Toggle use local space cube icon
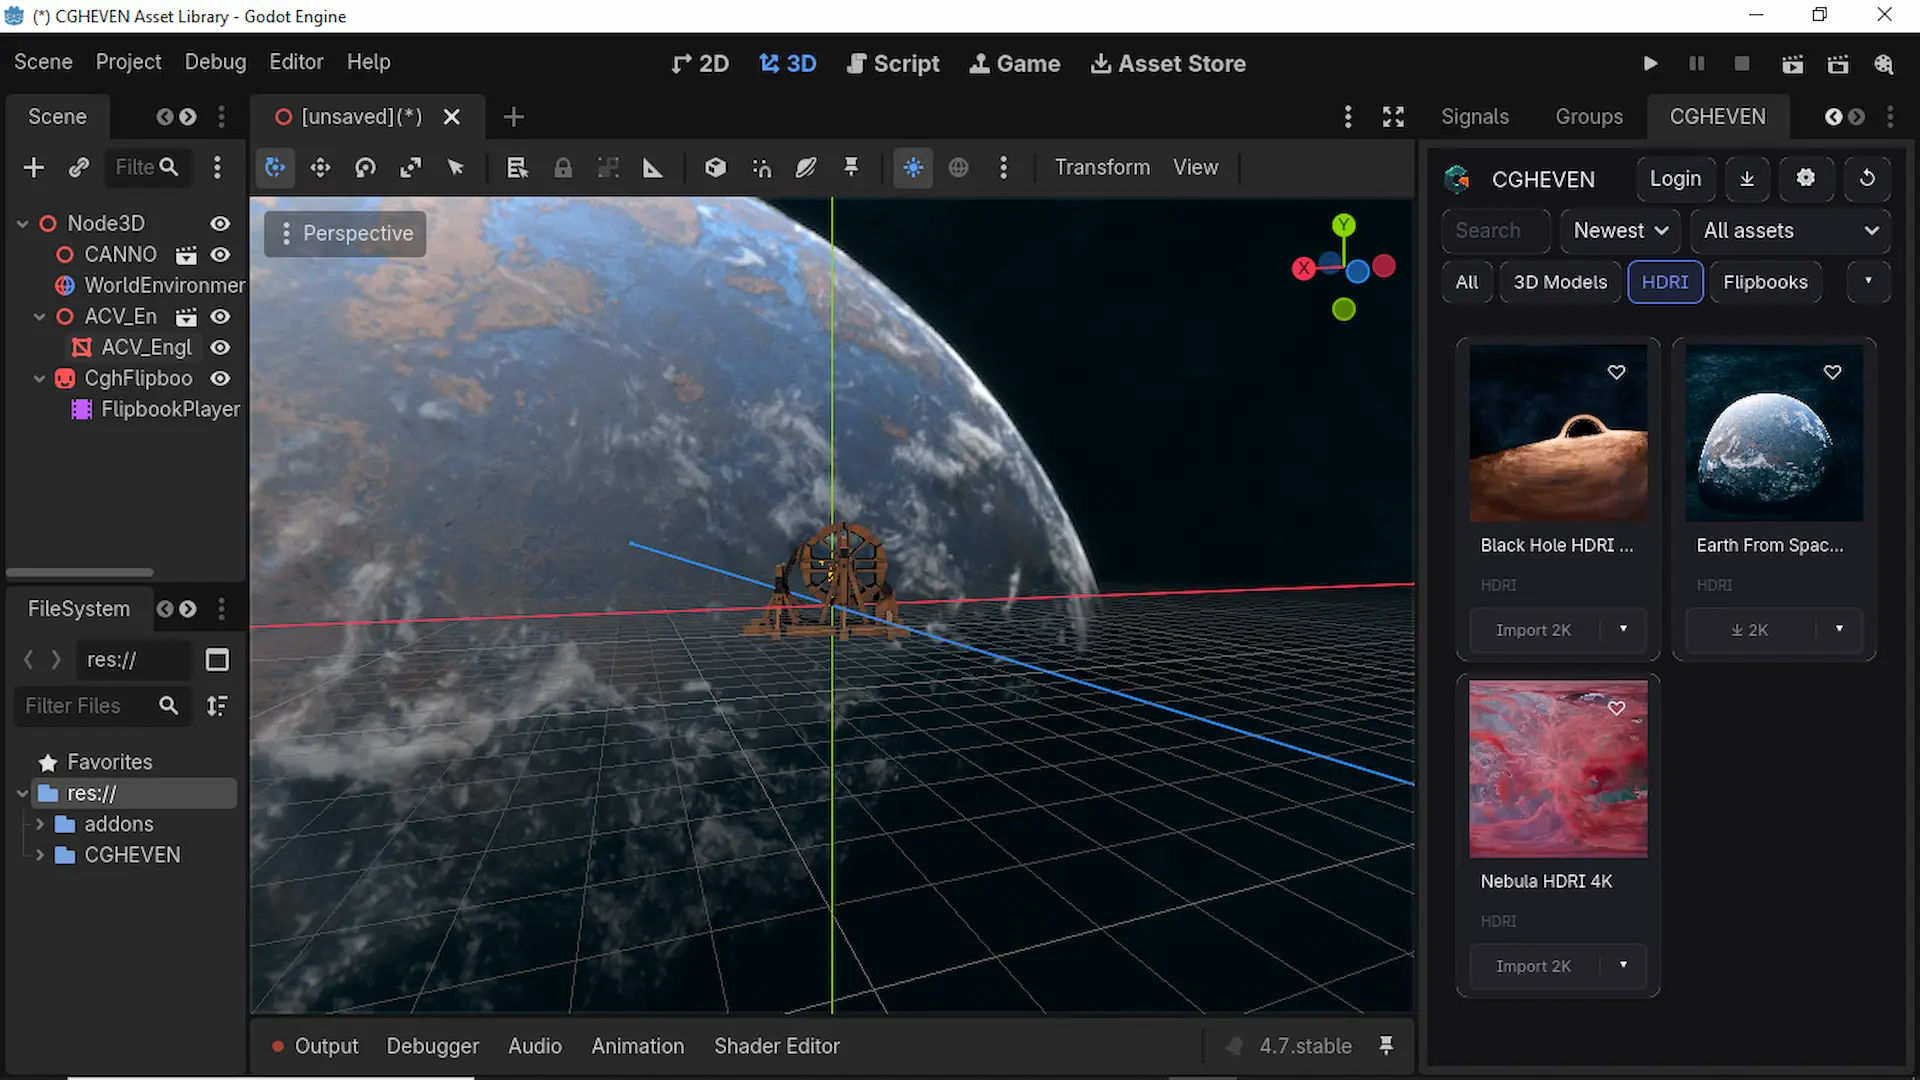 [x=715, y=168]
